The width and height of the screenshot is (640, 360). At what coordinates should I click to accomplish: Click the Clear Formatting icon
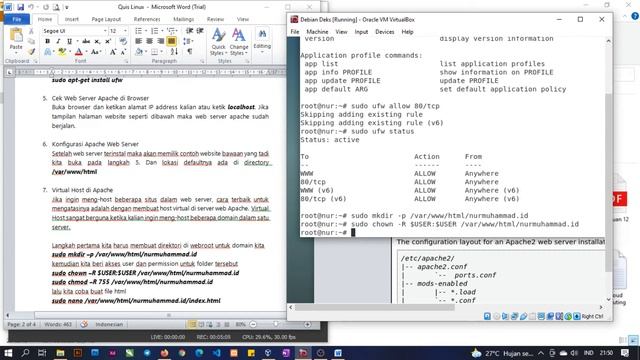click(123, 41)
